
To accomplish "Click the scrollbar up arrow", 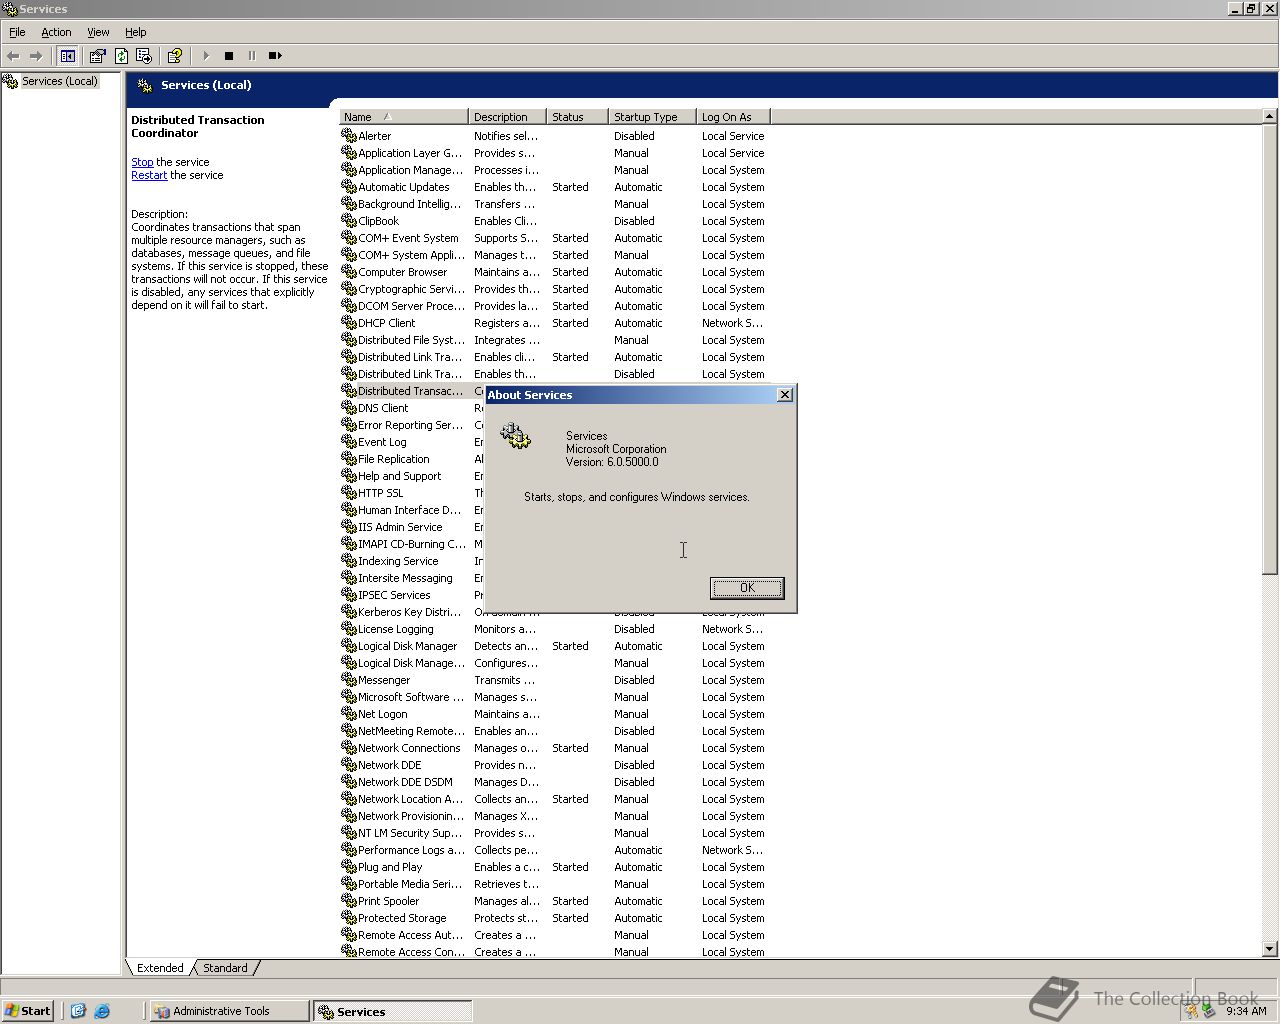I will point(1270,117).
